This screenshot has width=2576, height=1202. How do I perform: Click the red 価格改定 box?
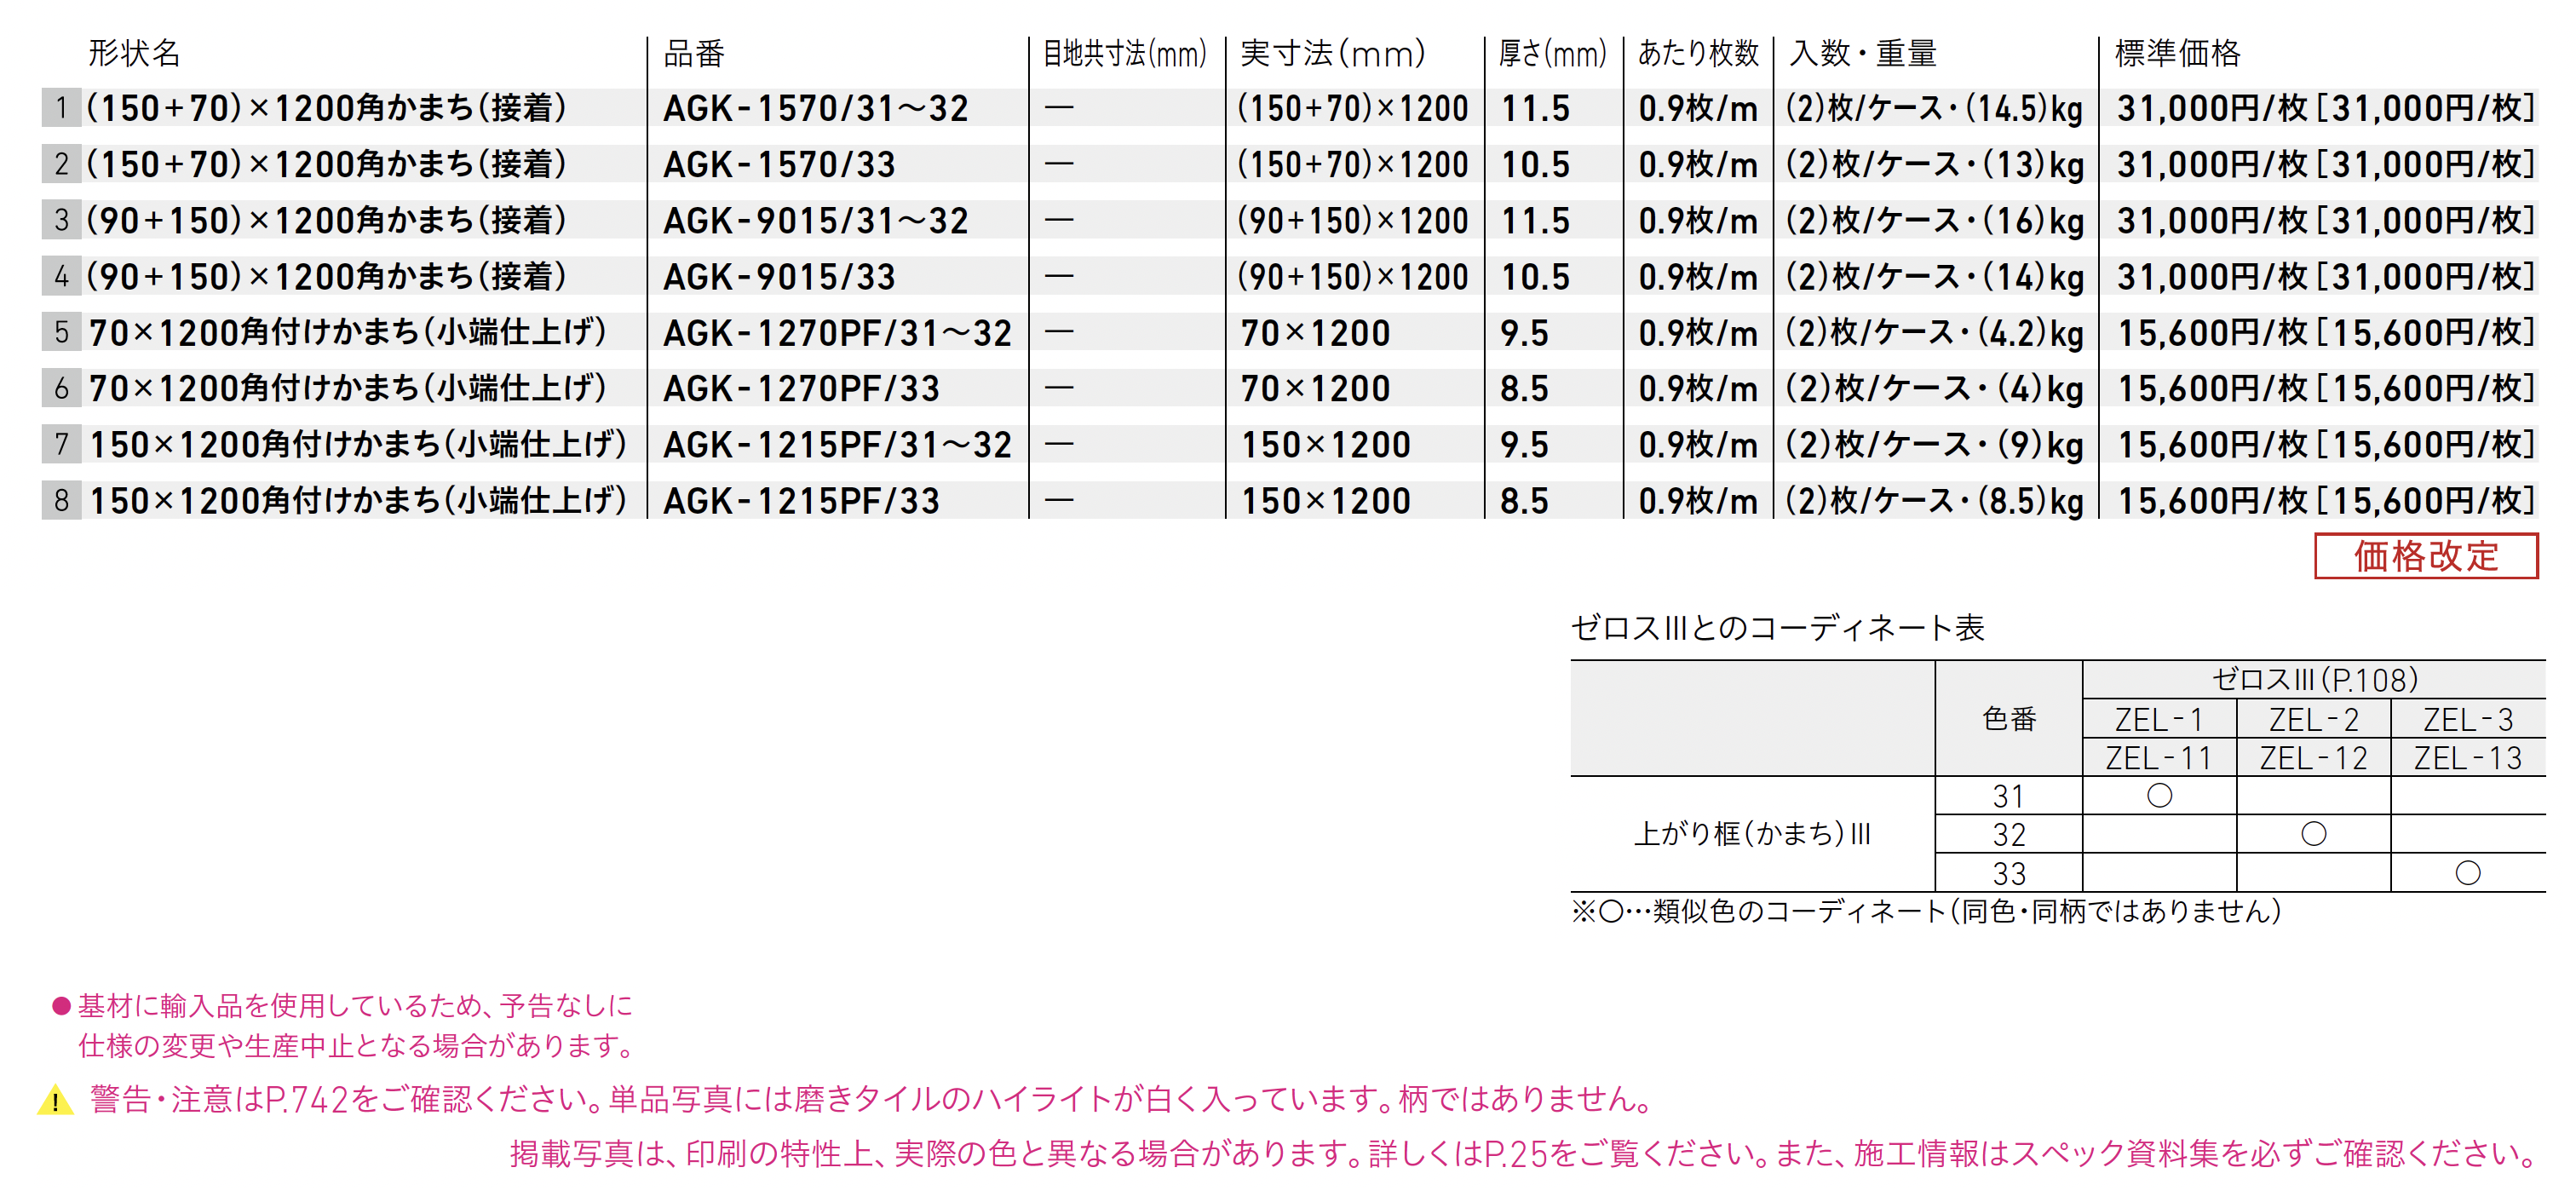(x=2425, y=556)
